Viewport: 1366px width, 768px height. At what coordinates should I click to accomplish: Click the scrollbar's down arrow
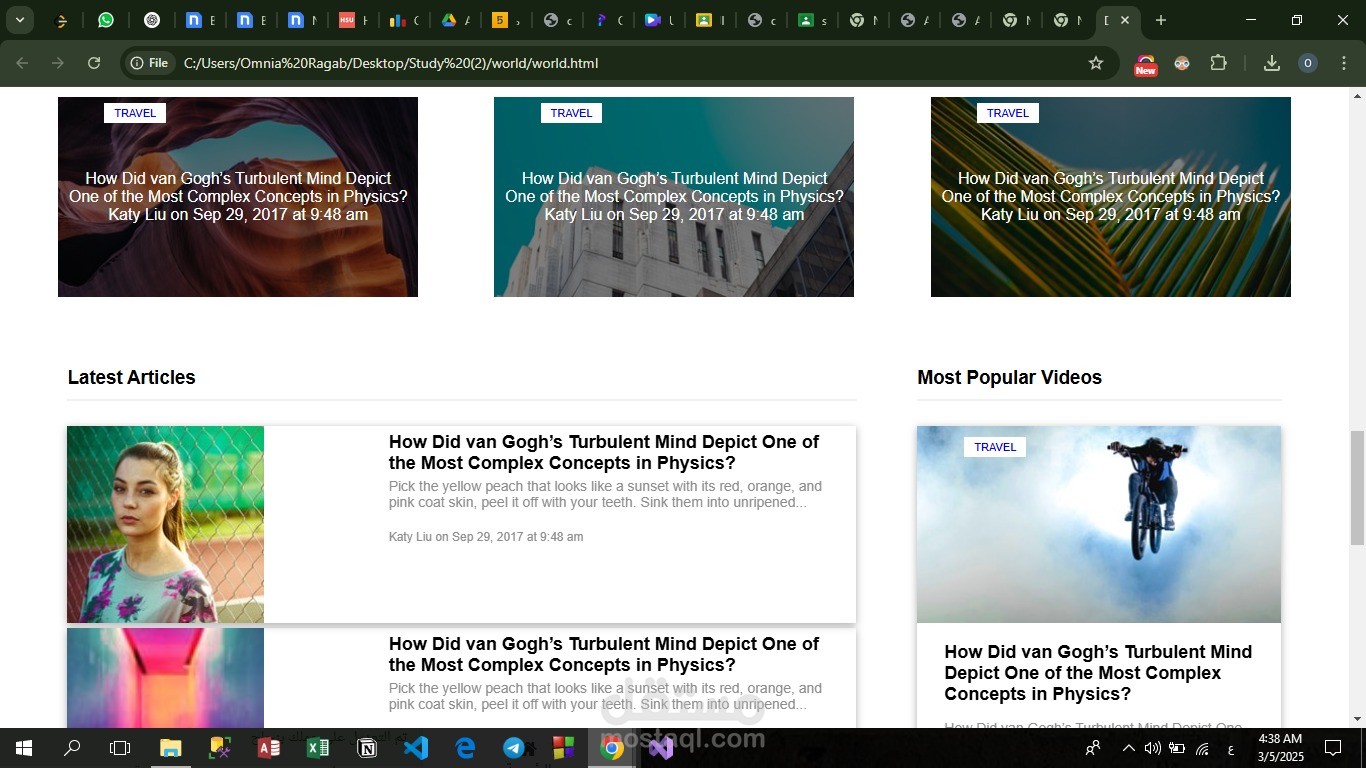point(1357,719)
